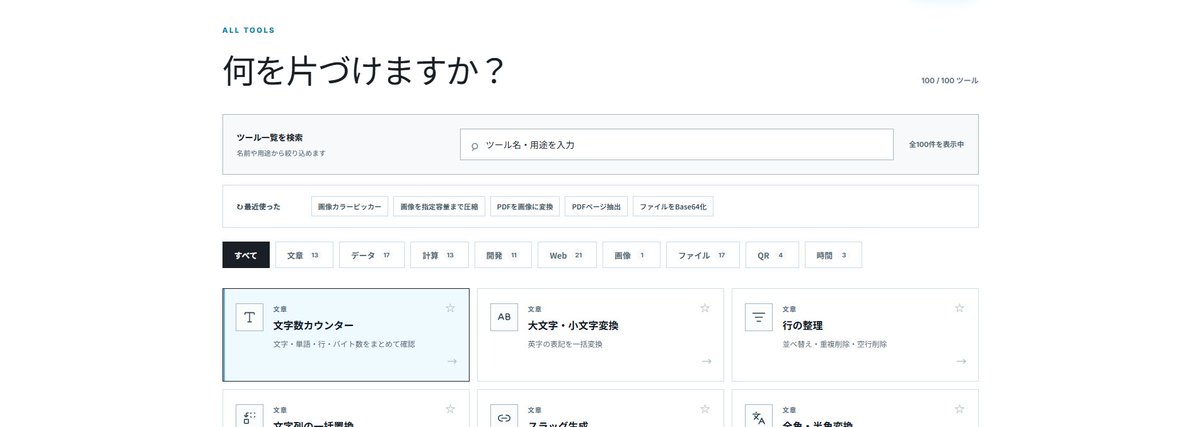Viewport: 1200px width, 427px height.
Task: Click the ツール一覧を検索 label
Action: tap(270, 137)
